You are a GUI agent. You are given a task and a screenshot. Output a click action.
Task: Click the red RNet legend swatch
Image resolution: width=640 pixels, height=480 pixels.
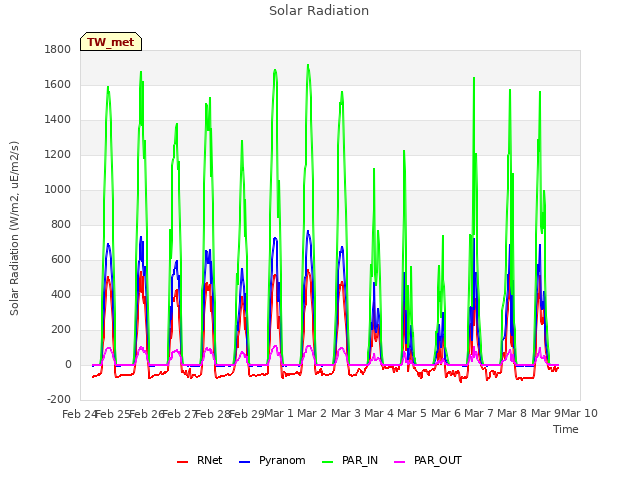[182, 462]
